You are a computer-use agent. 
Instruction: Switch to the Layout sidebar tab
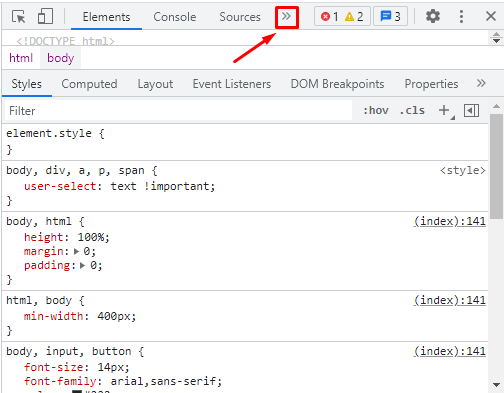click(x=155, y=84)
